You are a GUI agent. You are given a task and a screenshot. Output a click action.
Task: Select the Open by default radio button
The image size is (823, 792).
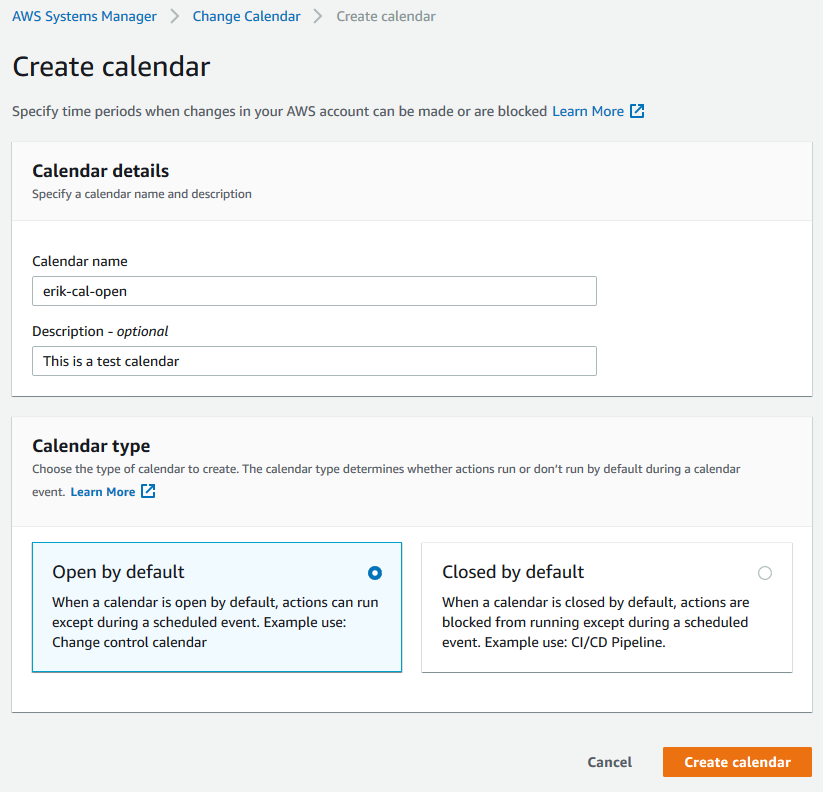(375, 573)
